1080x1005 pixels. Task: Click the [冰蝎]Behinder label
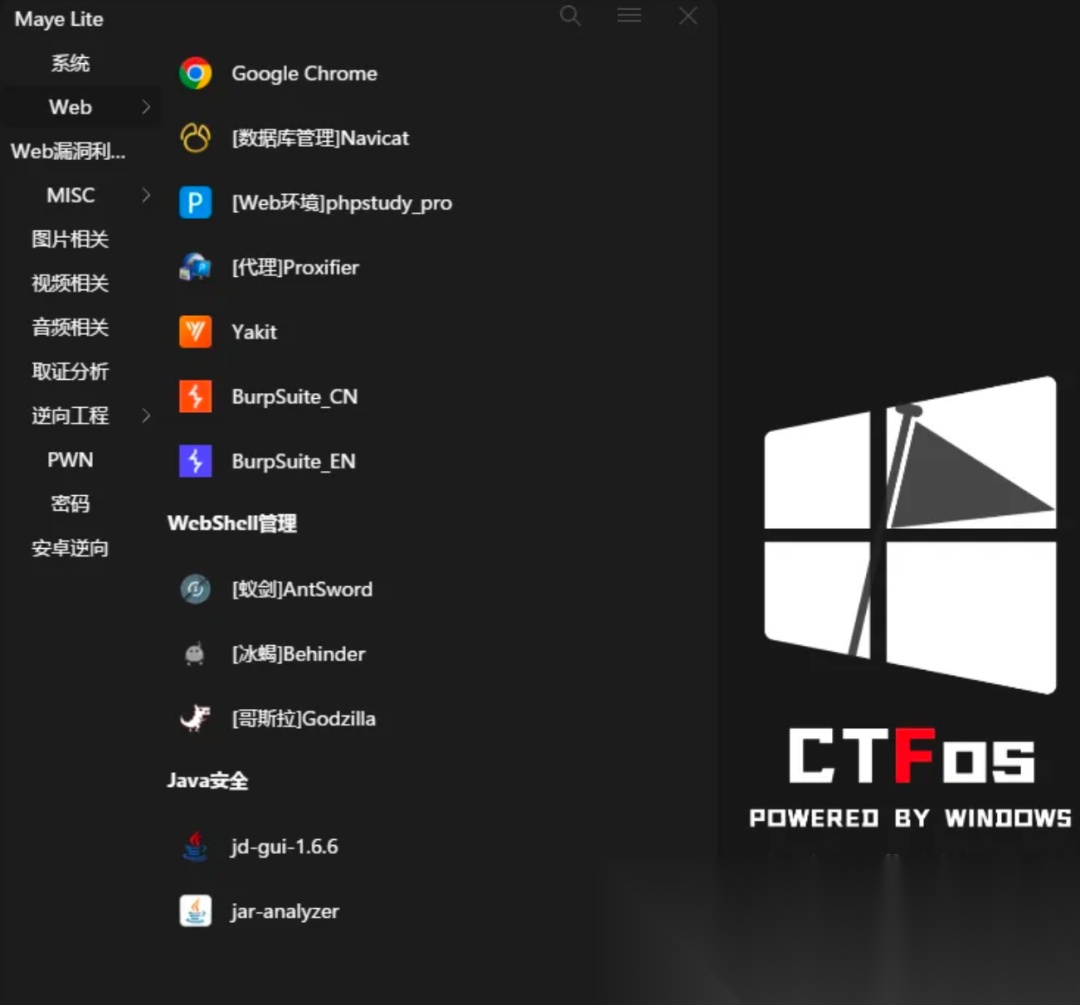299,654
